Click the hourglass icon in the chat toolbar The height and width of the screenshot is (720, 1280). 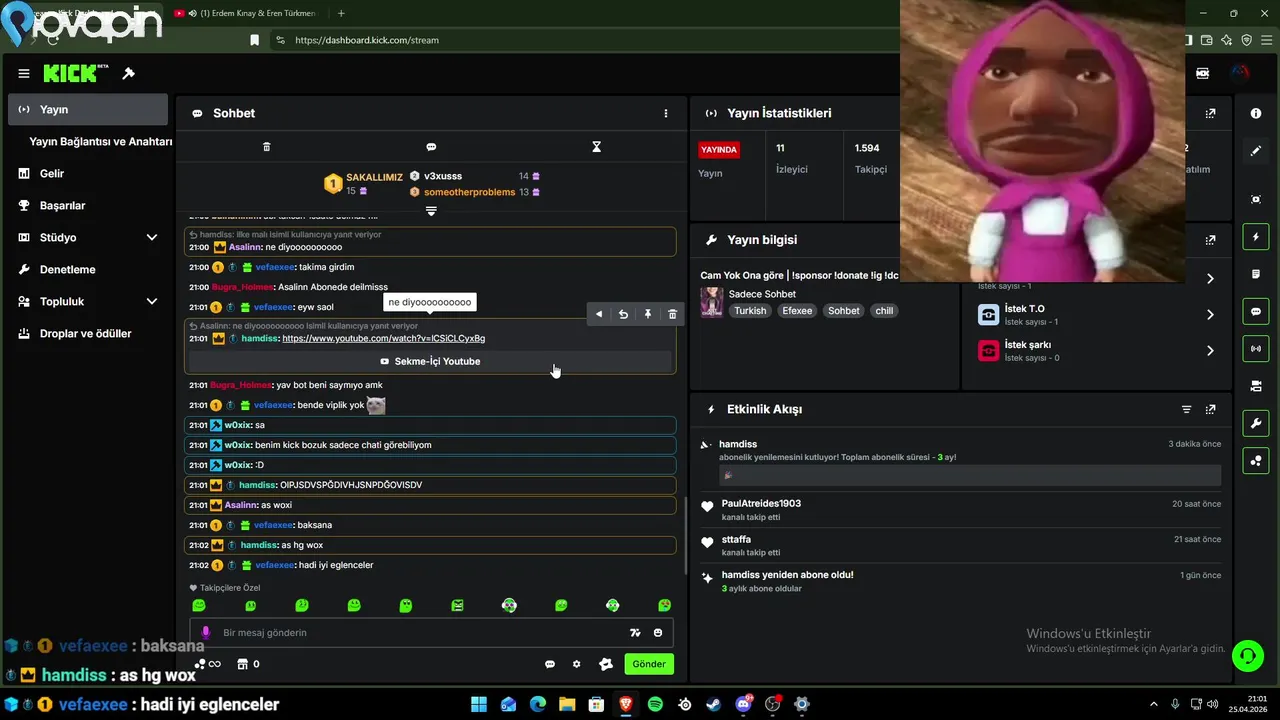597,147
